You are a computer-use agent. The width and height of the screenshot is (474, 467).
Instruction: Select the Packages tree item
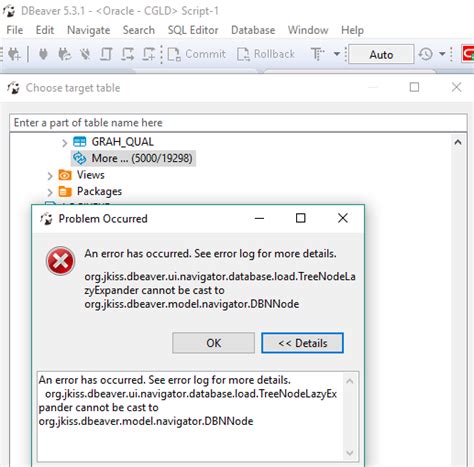[x=99, y=191]
